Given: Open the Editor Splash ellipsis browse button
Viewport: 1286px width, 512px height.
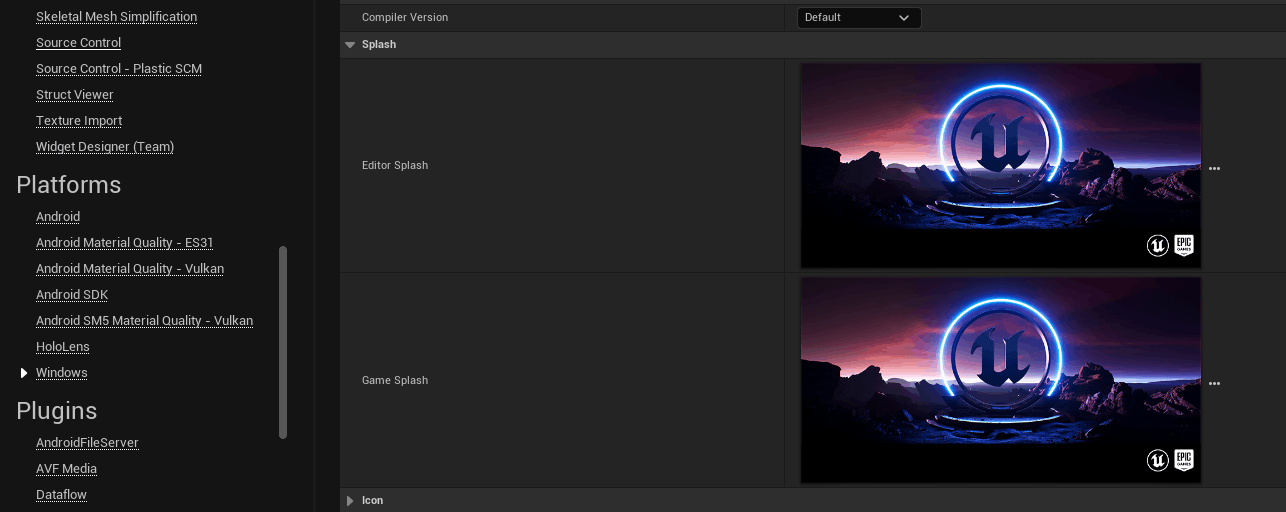Looking at the screenshot, I should [x=1214, y=168].
